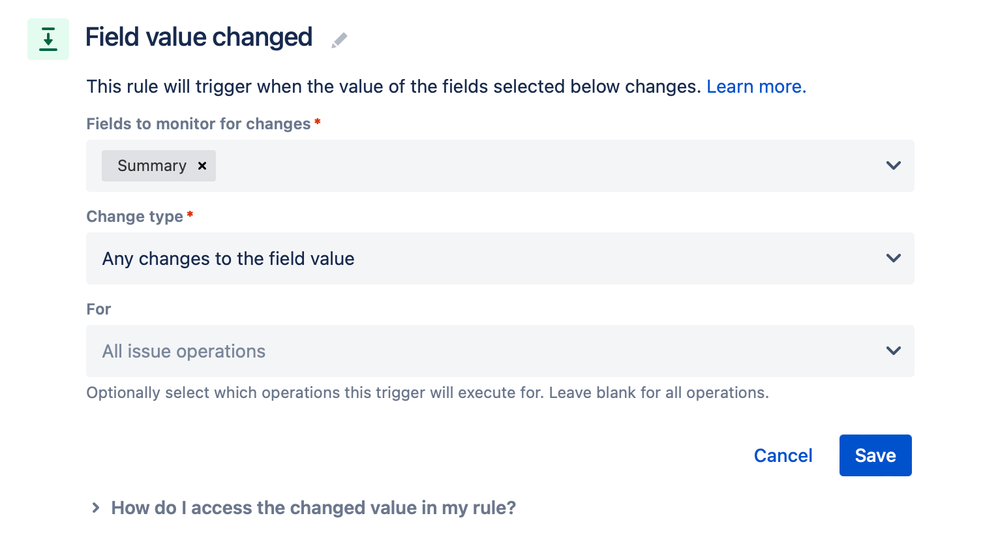Select the Summary field chip
This screenshot has height=539, width=998.
[152, 165]
